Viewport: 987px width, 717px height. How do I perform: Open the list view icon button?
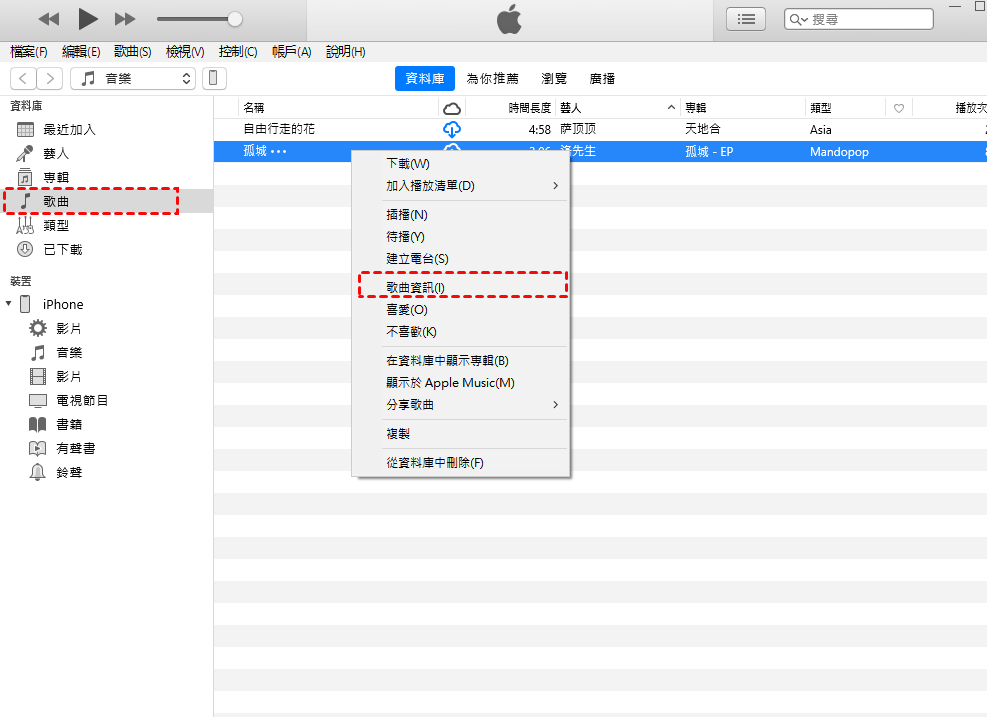(x=746, y=19)
